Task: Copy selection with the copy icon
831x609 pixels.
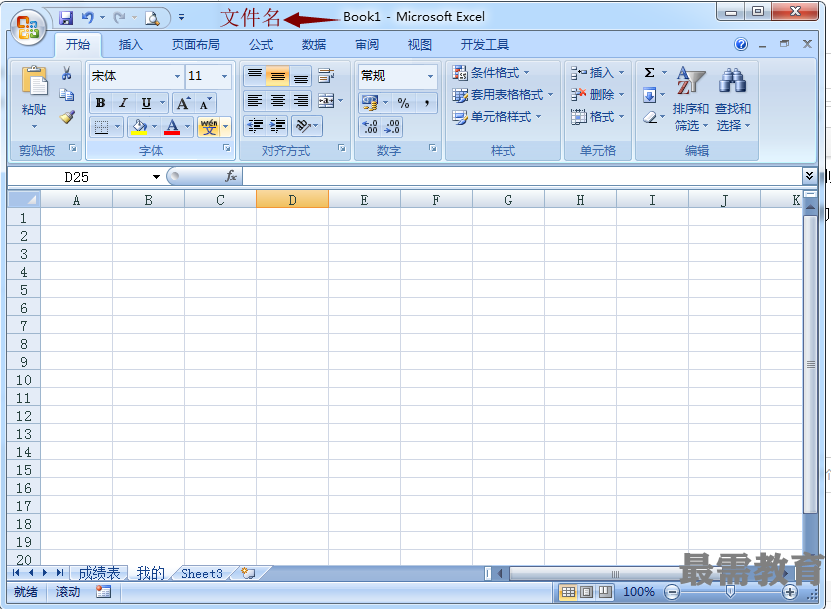Action: click(66, 95)
